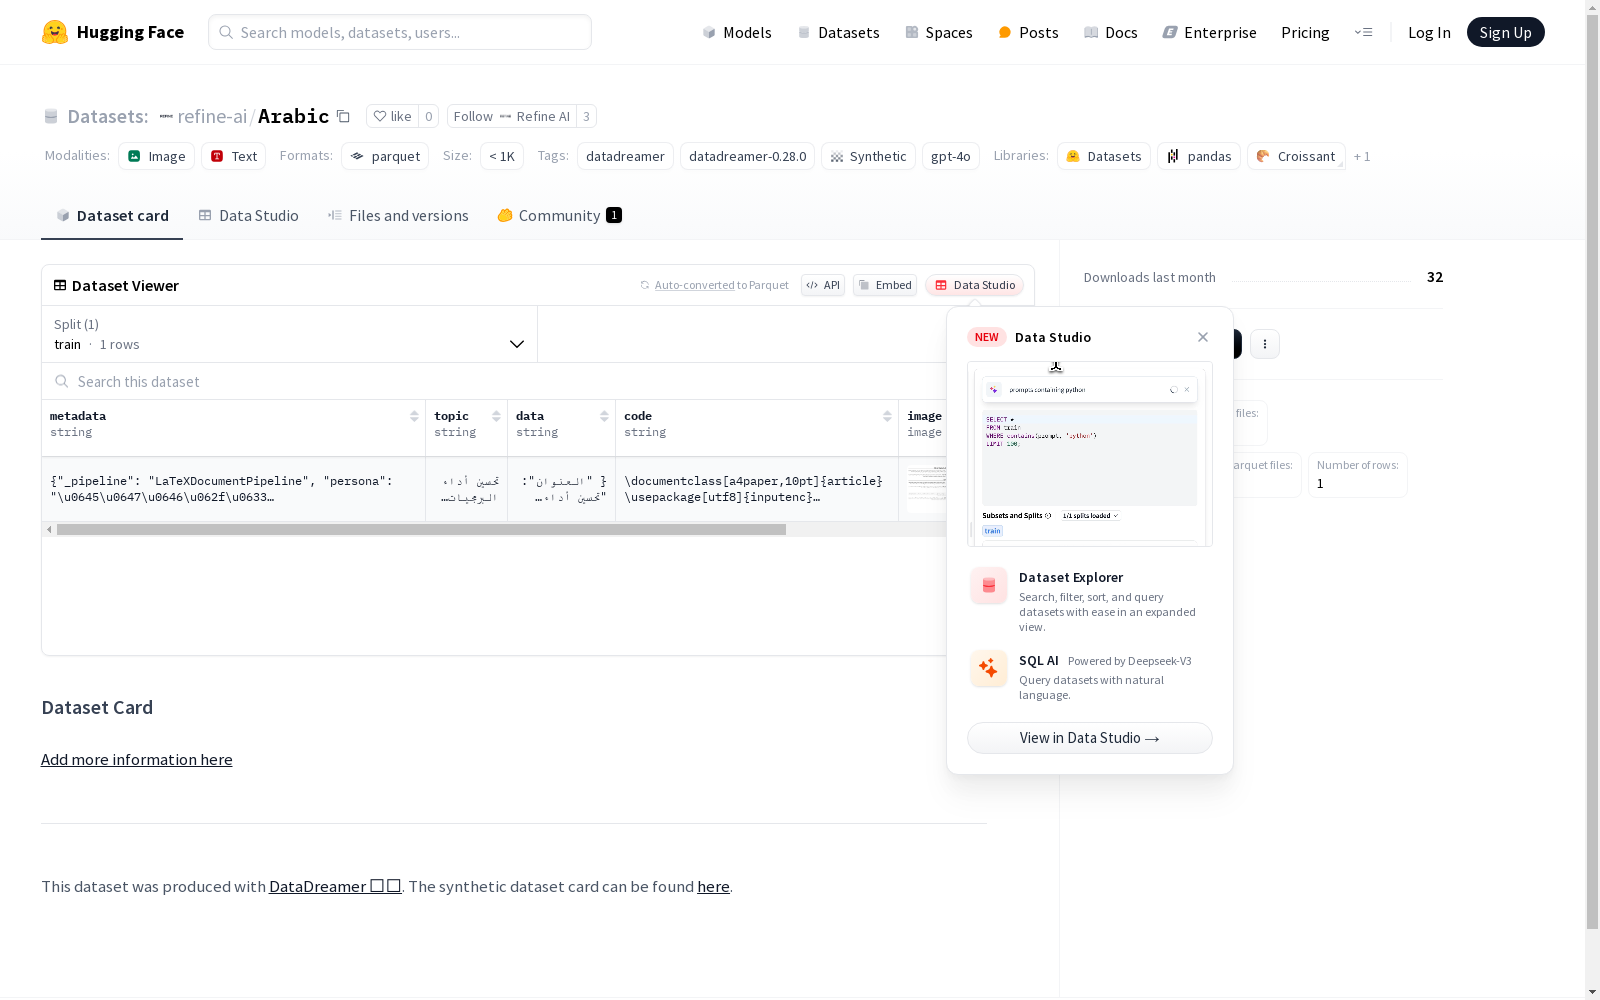Click the datadreamer-0.28.0 tag
Screen dimensions: 1600x1000
747,156
